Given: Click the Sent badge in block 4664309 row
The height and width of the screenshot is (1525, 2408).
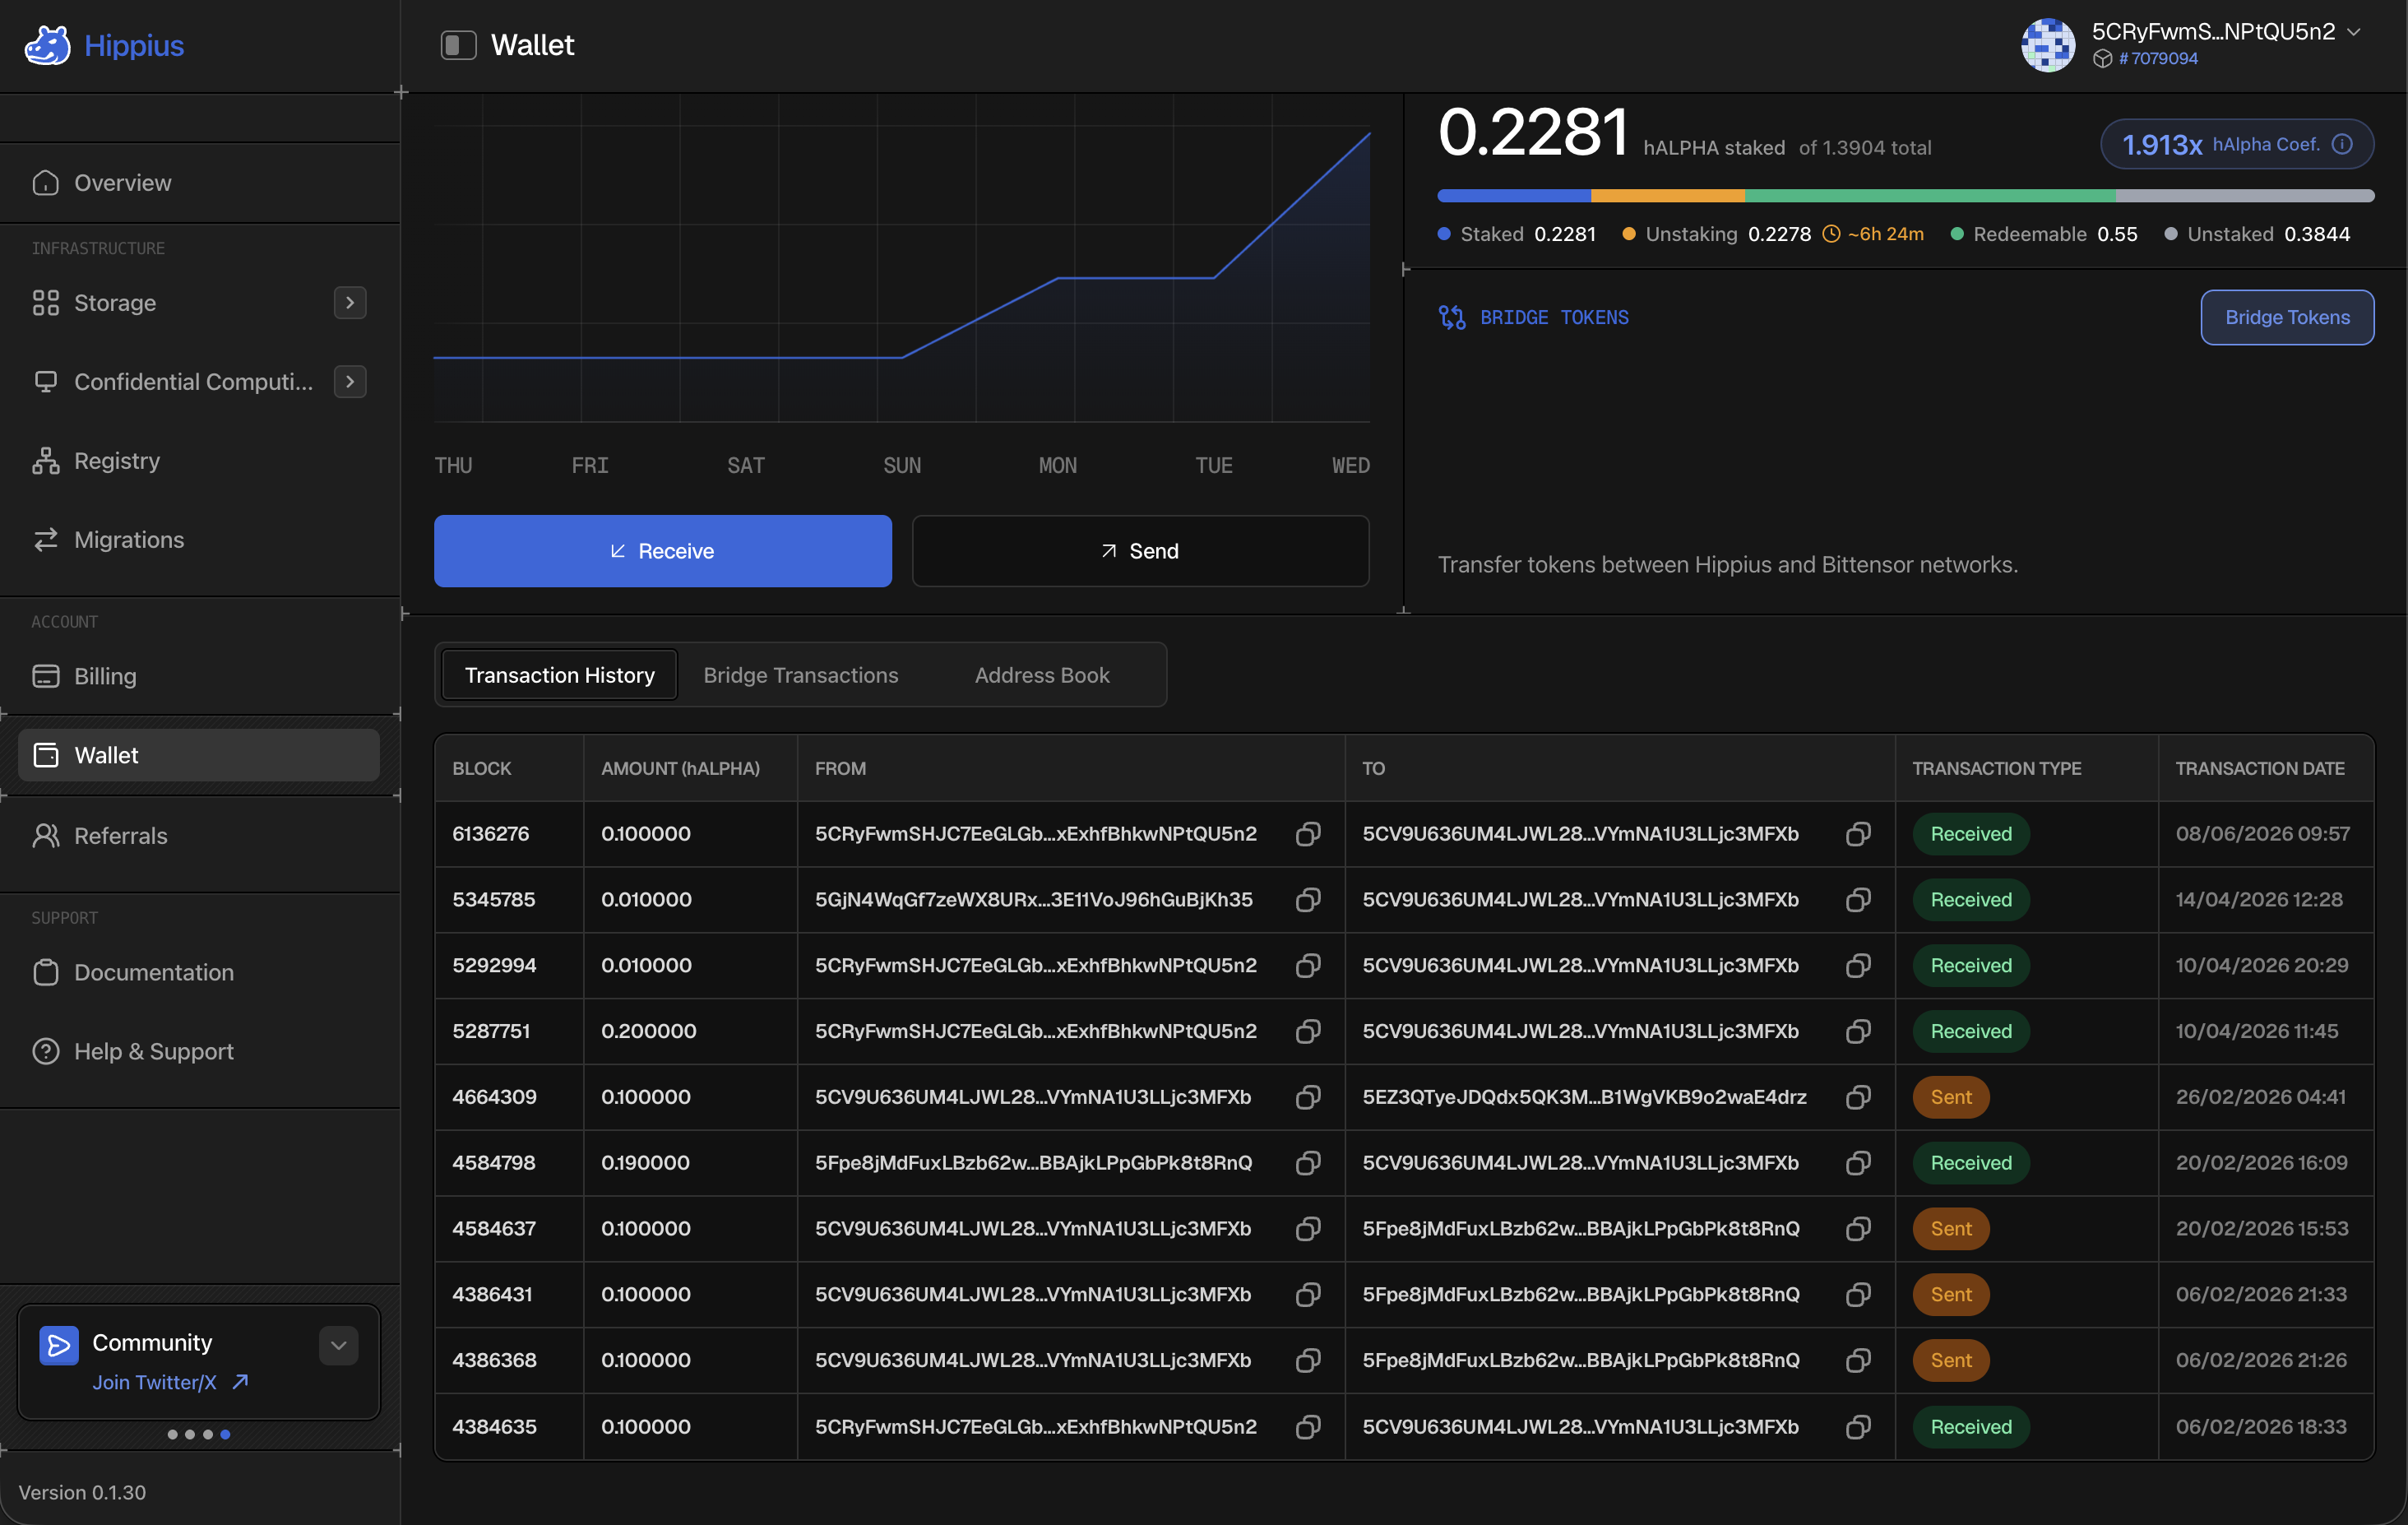Looking at the screenshot, I should (1951, 1097).
